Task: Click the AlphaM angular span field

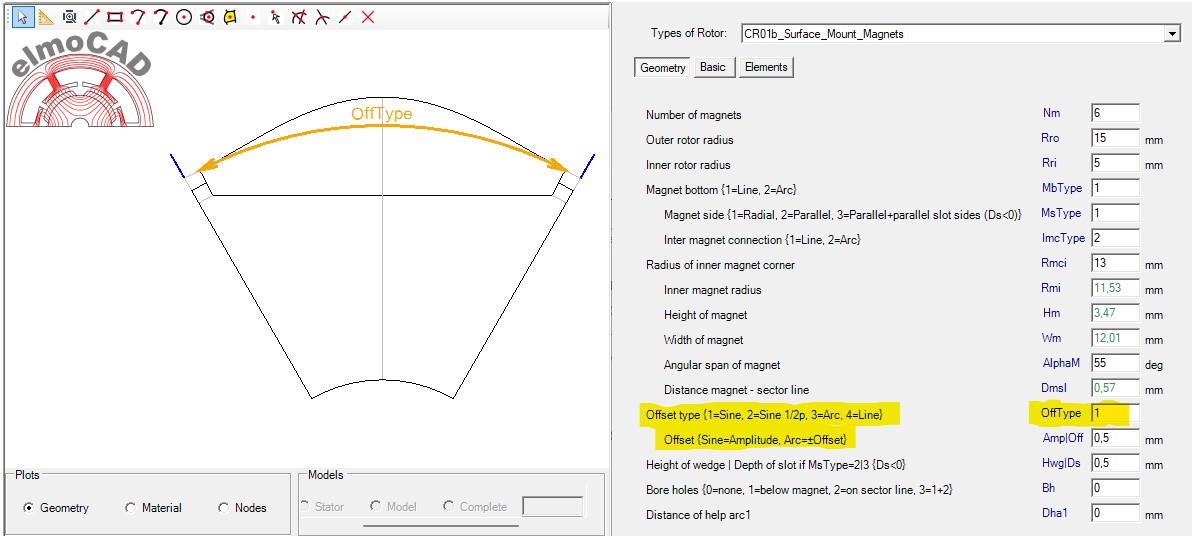Action: click(1115, 363)
